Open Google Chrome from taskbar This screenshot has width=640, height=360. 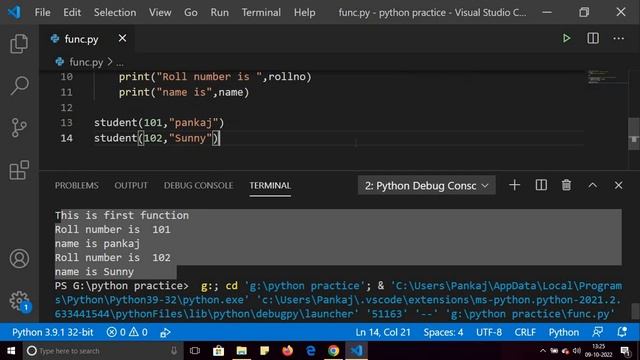pos(333,351)
